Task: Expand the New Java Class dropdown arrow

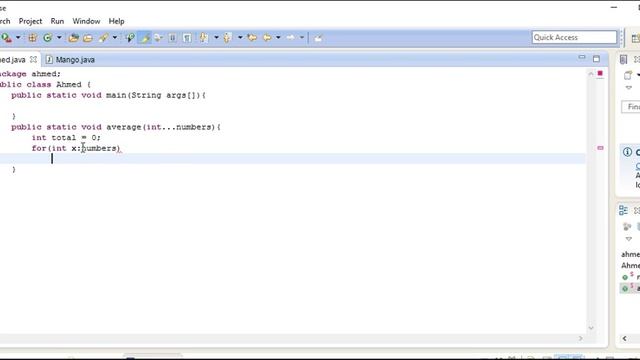Action: coord(59,38)
